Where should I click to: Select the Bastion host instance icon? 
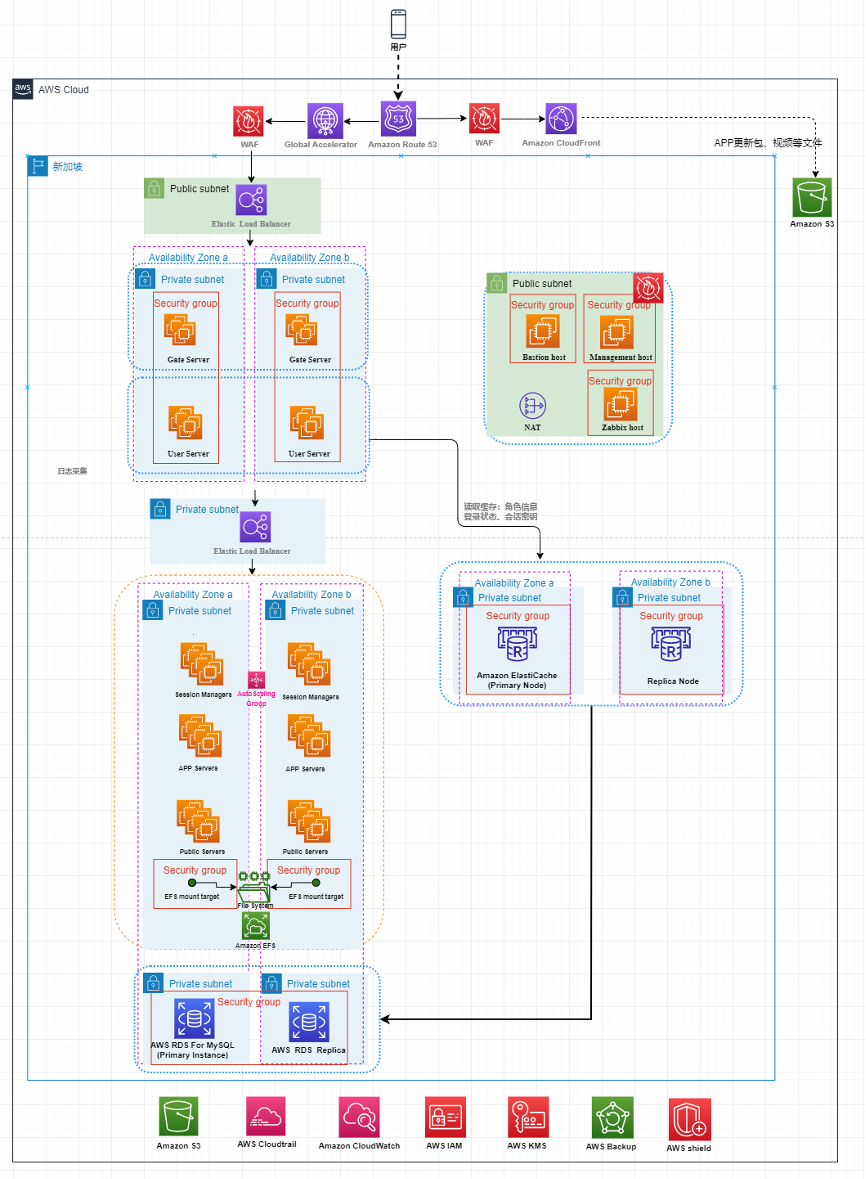point(543,332)
